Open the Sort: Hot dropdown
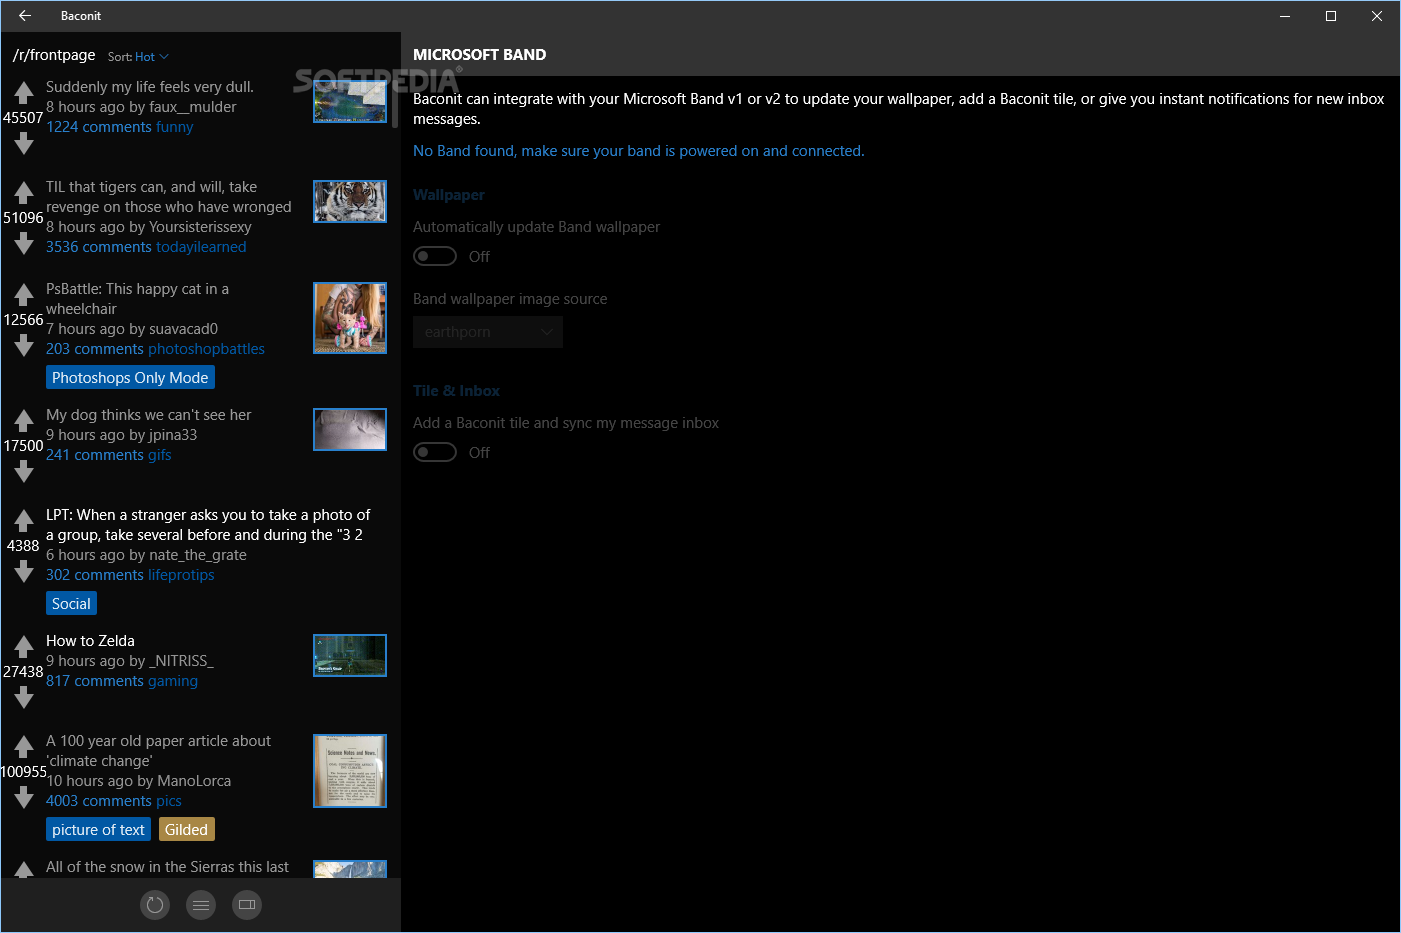Viewport: 1401px width, 933px height. click(139, 57)
